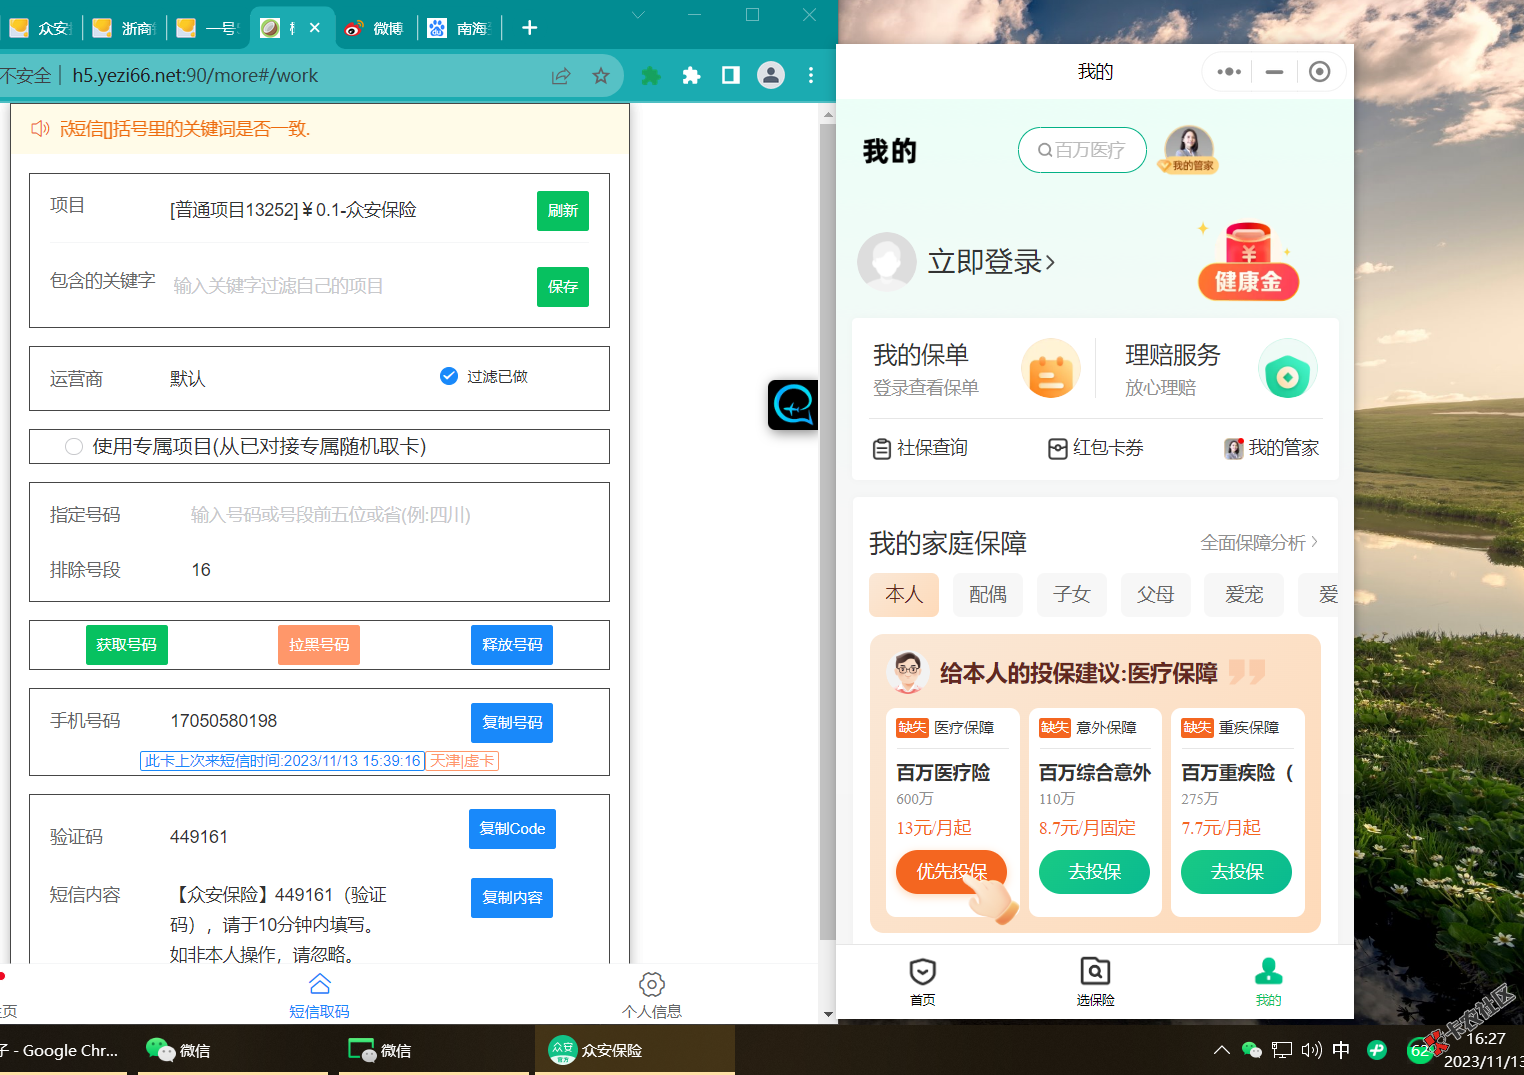
Task: Select the 本人 family tab
Action: (904, 595)
